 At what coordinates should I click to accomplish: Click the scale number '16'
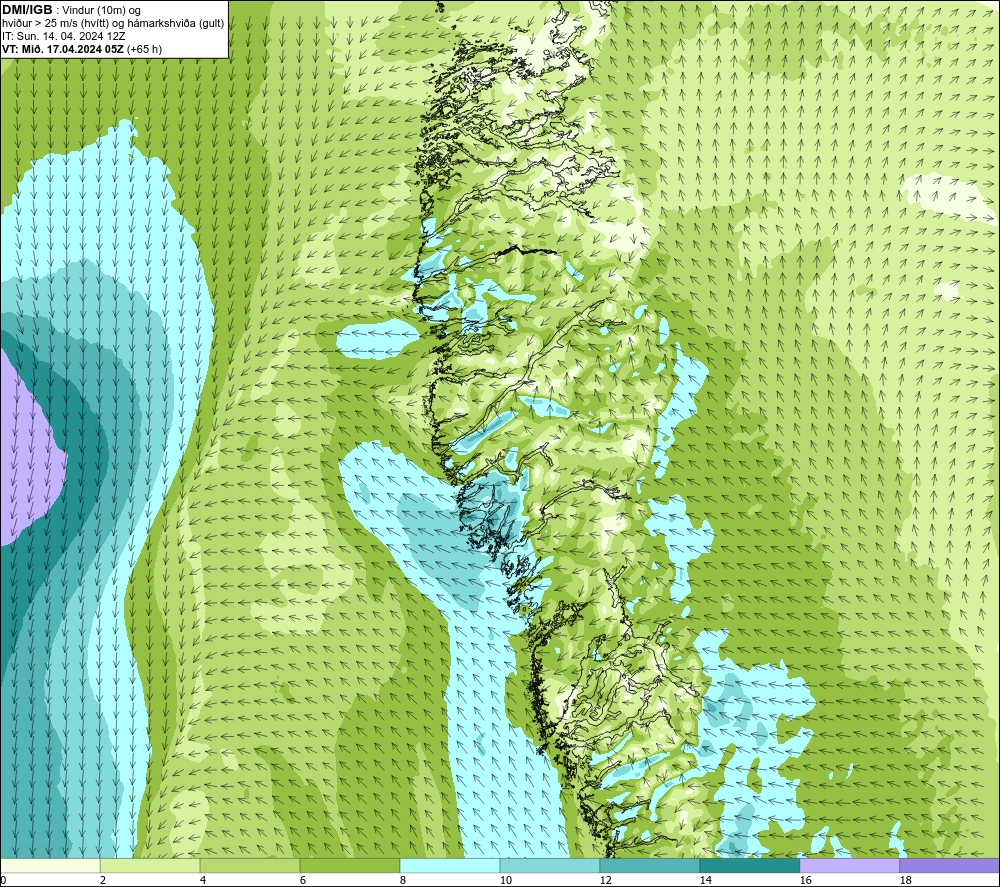click(x=805, y=880)
